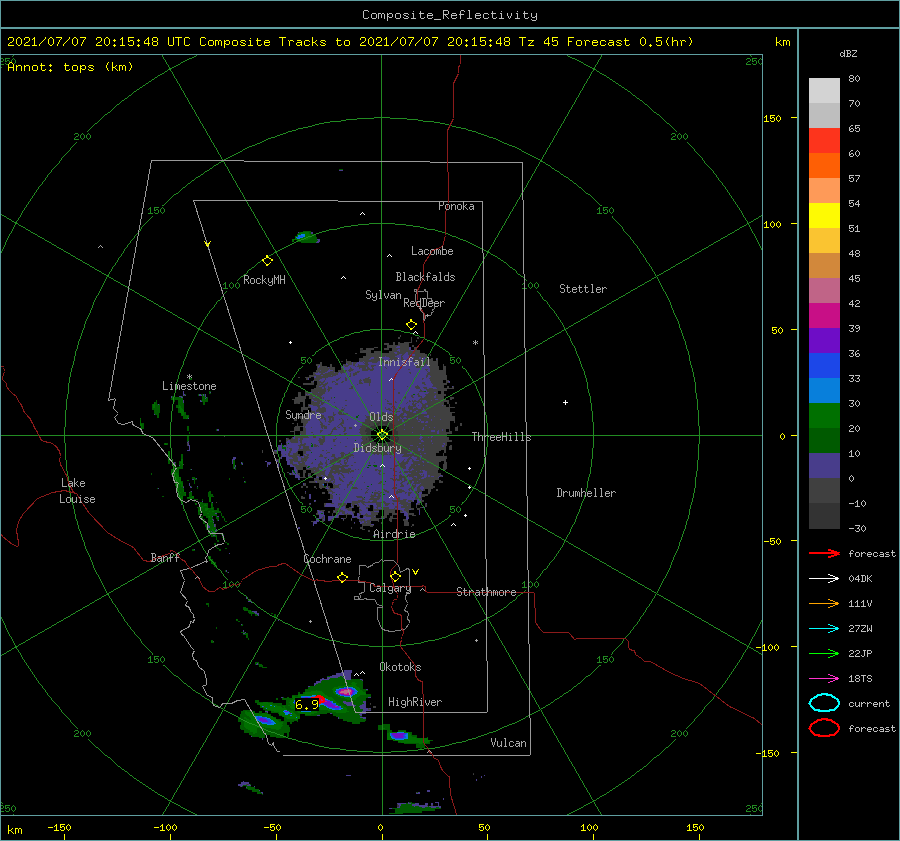Click the 51 dBZ yellow color swatch
This screenshot has width=900, height=841.
pos(824,215)
